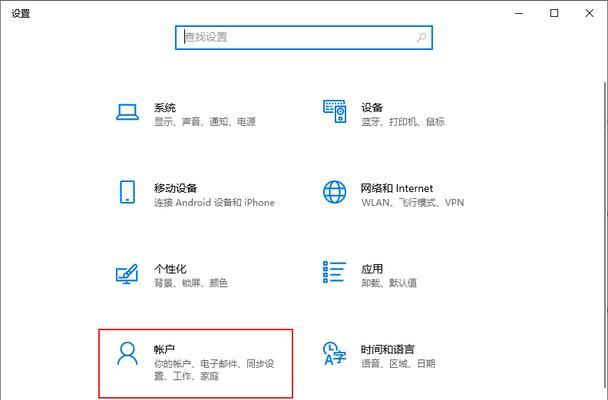Image resolution: width=608 pixels, height=400 pixels.
Task: Open the 网络和 Internet globe icon
Action: tap(335, 192)
